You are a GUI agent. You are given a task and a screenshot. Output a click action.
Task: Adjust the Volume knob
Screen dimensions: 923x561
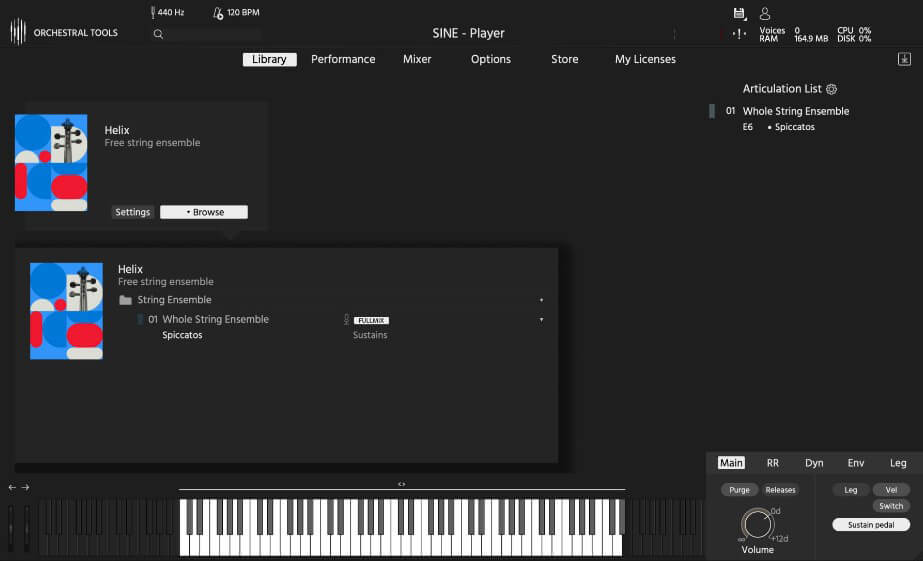coord(757,523)
